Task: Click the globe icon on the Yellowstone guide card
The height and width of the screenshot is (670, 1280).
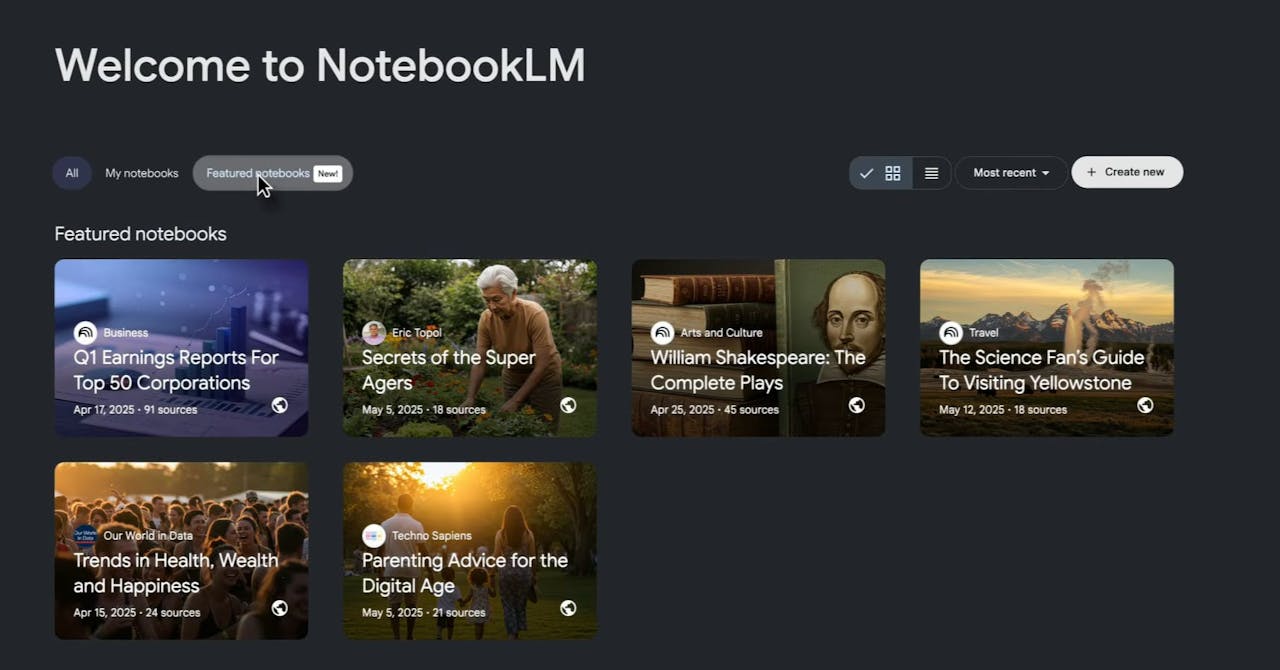Action: [1145, 405]
